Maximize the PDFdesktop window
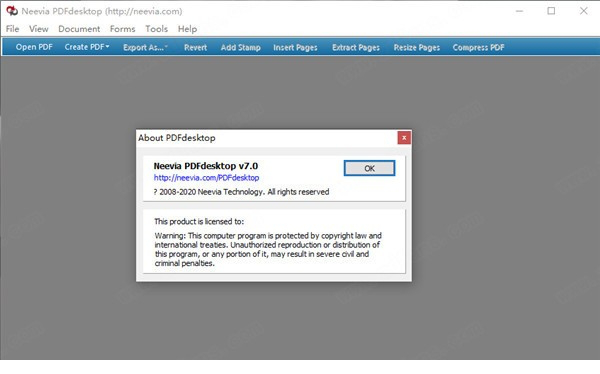 click(551, 11)
